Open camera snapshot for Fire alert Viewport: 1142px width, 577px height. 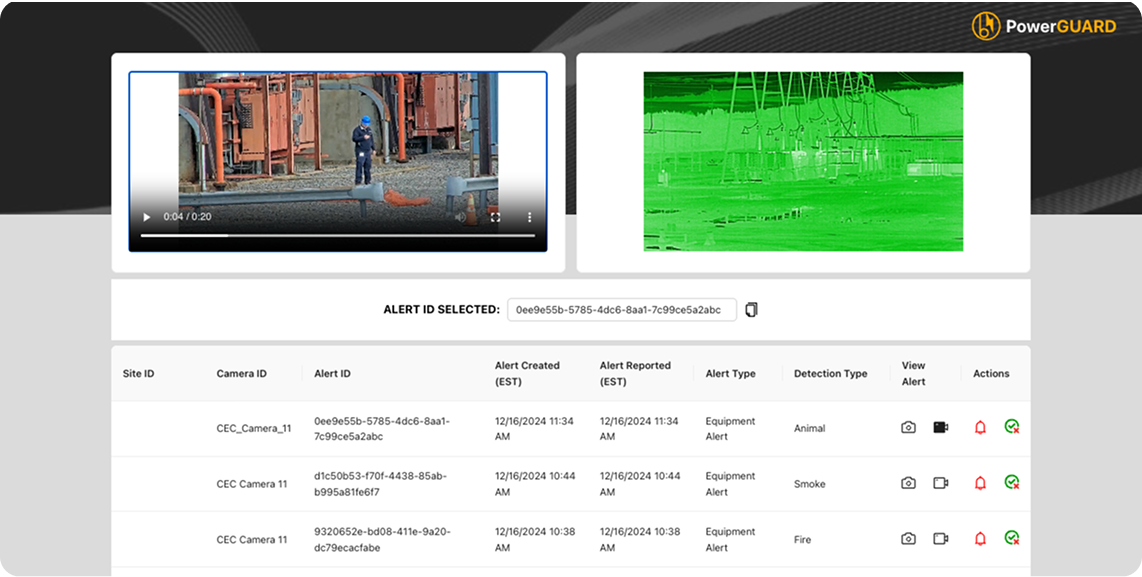click(x=908, y=539)
